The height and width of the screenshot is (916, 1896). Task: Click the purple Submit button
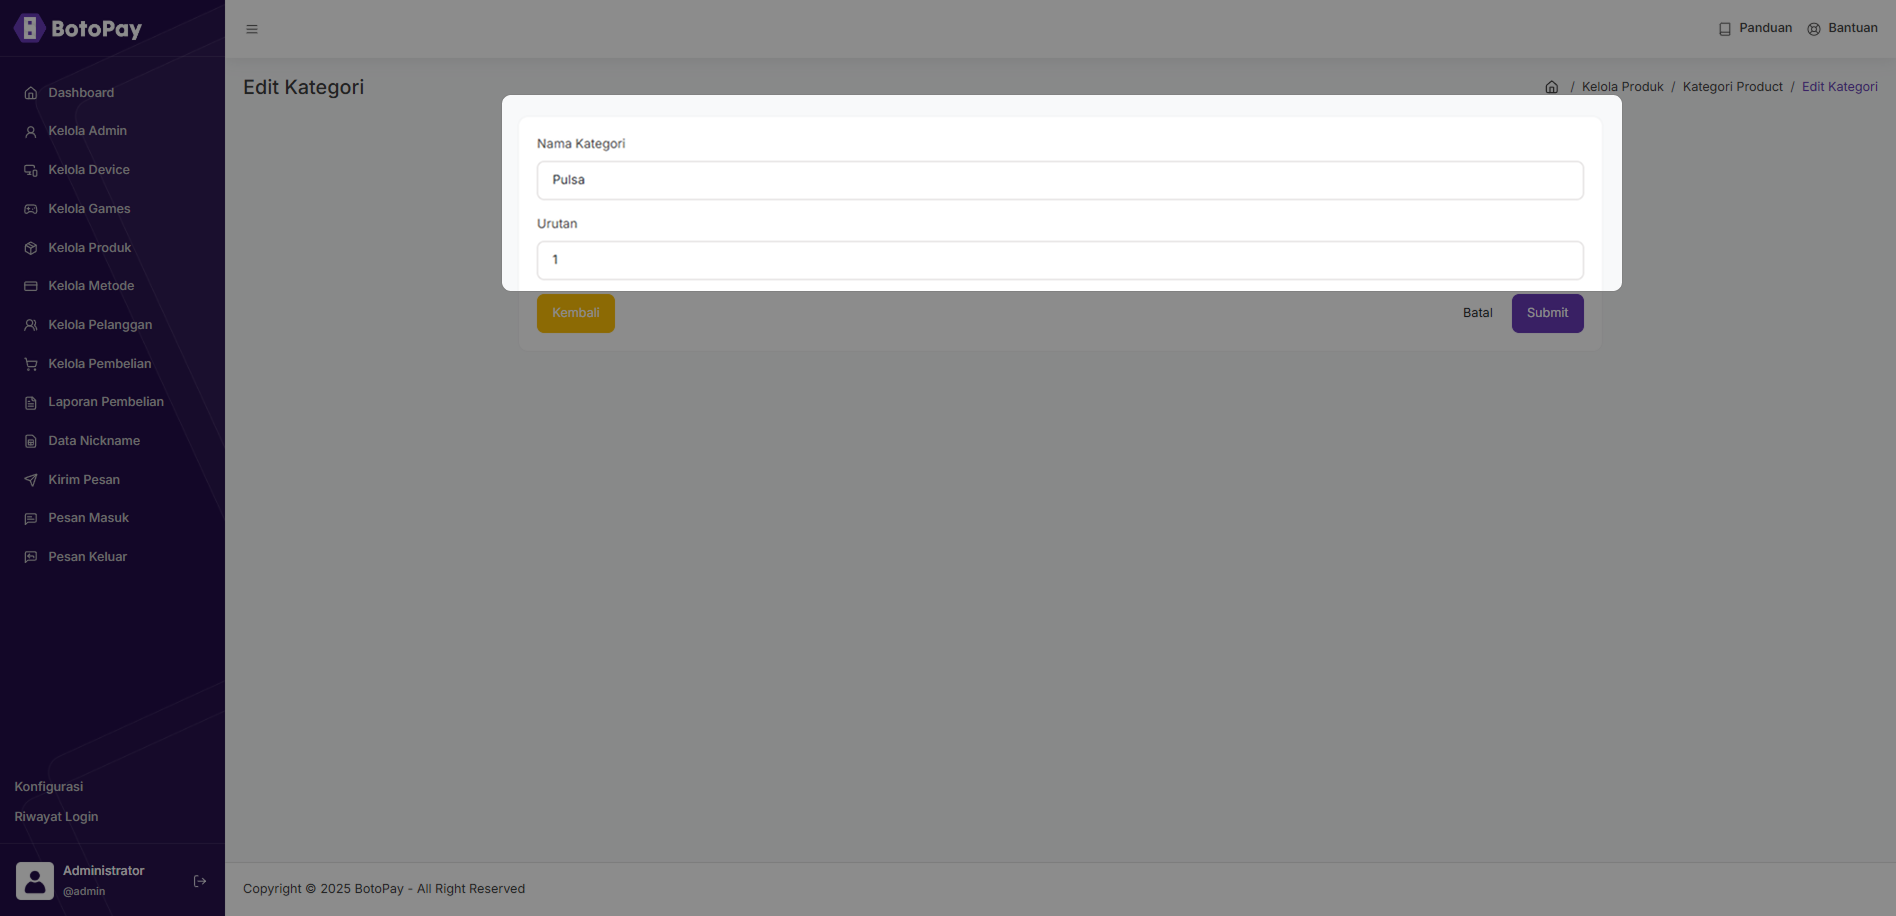point(1548,313)
